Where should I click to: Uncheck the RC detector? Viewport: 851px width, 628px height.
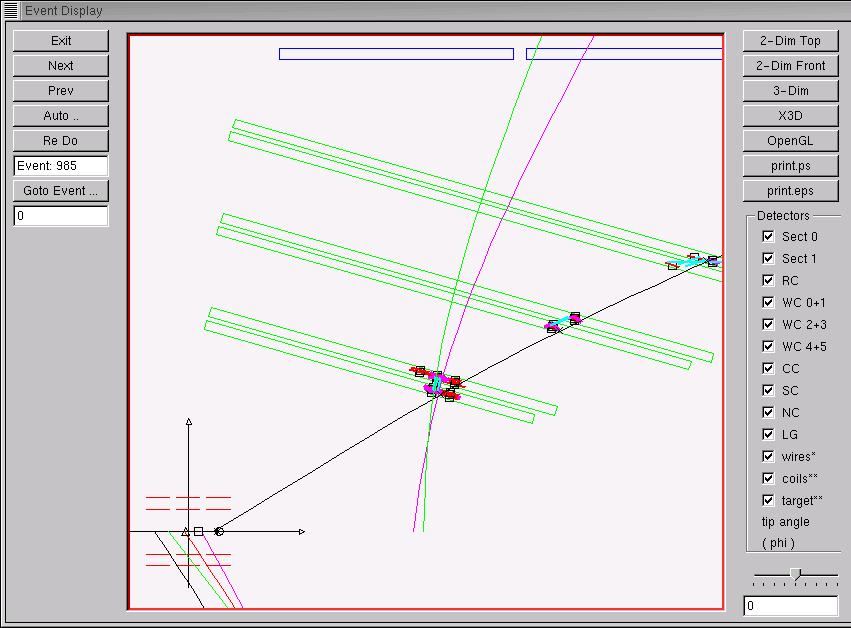pyautogui.click(x=768, y=280)
